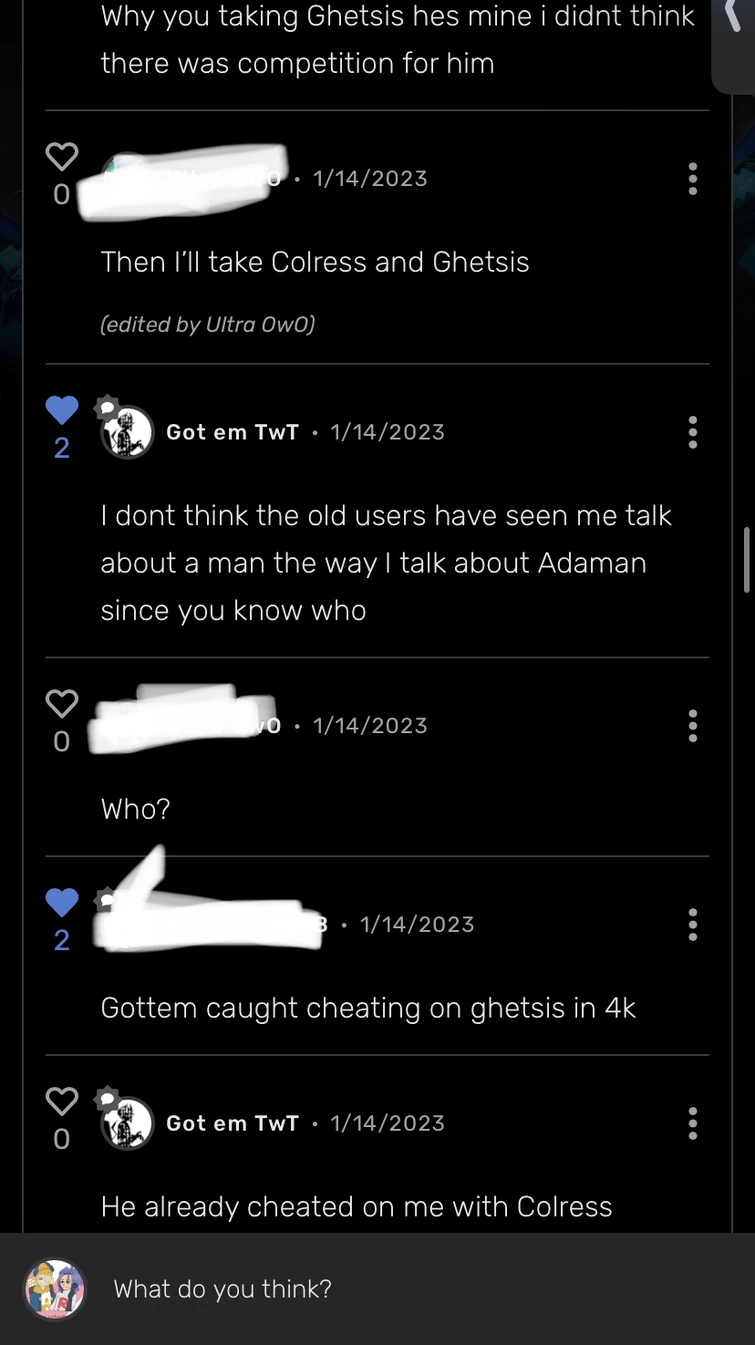The height and width of the screenshot is (1345, 755).
Task: Open more options for the last Got em TwT comment
Action: click(x=692, y=1123)
